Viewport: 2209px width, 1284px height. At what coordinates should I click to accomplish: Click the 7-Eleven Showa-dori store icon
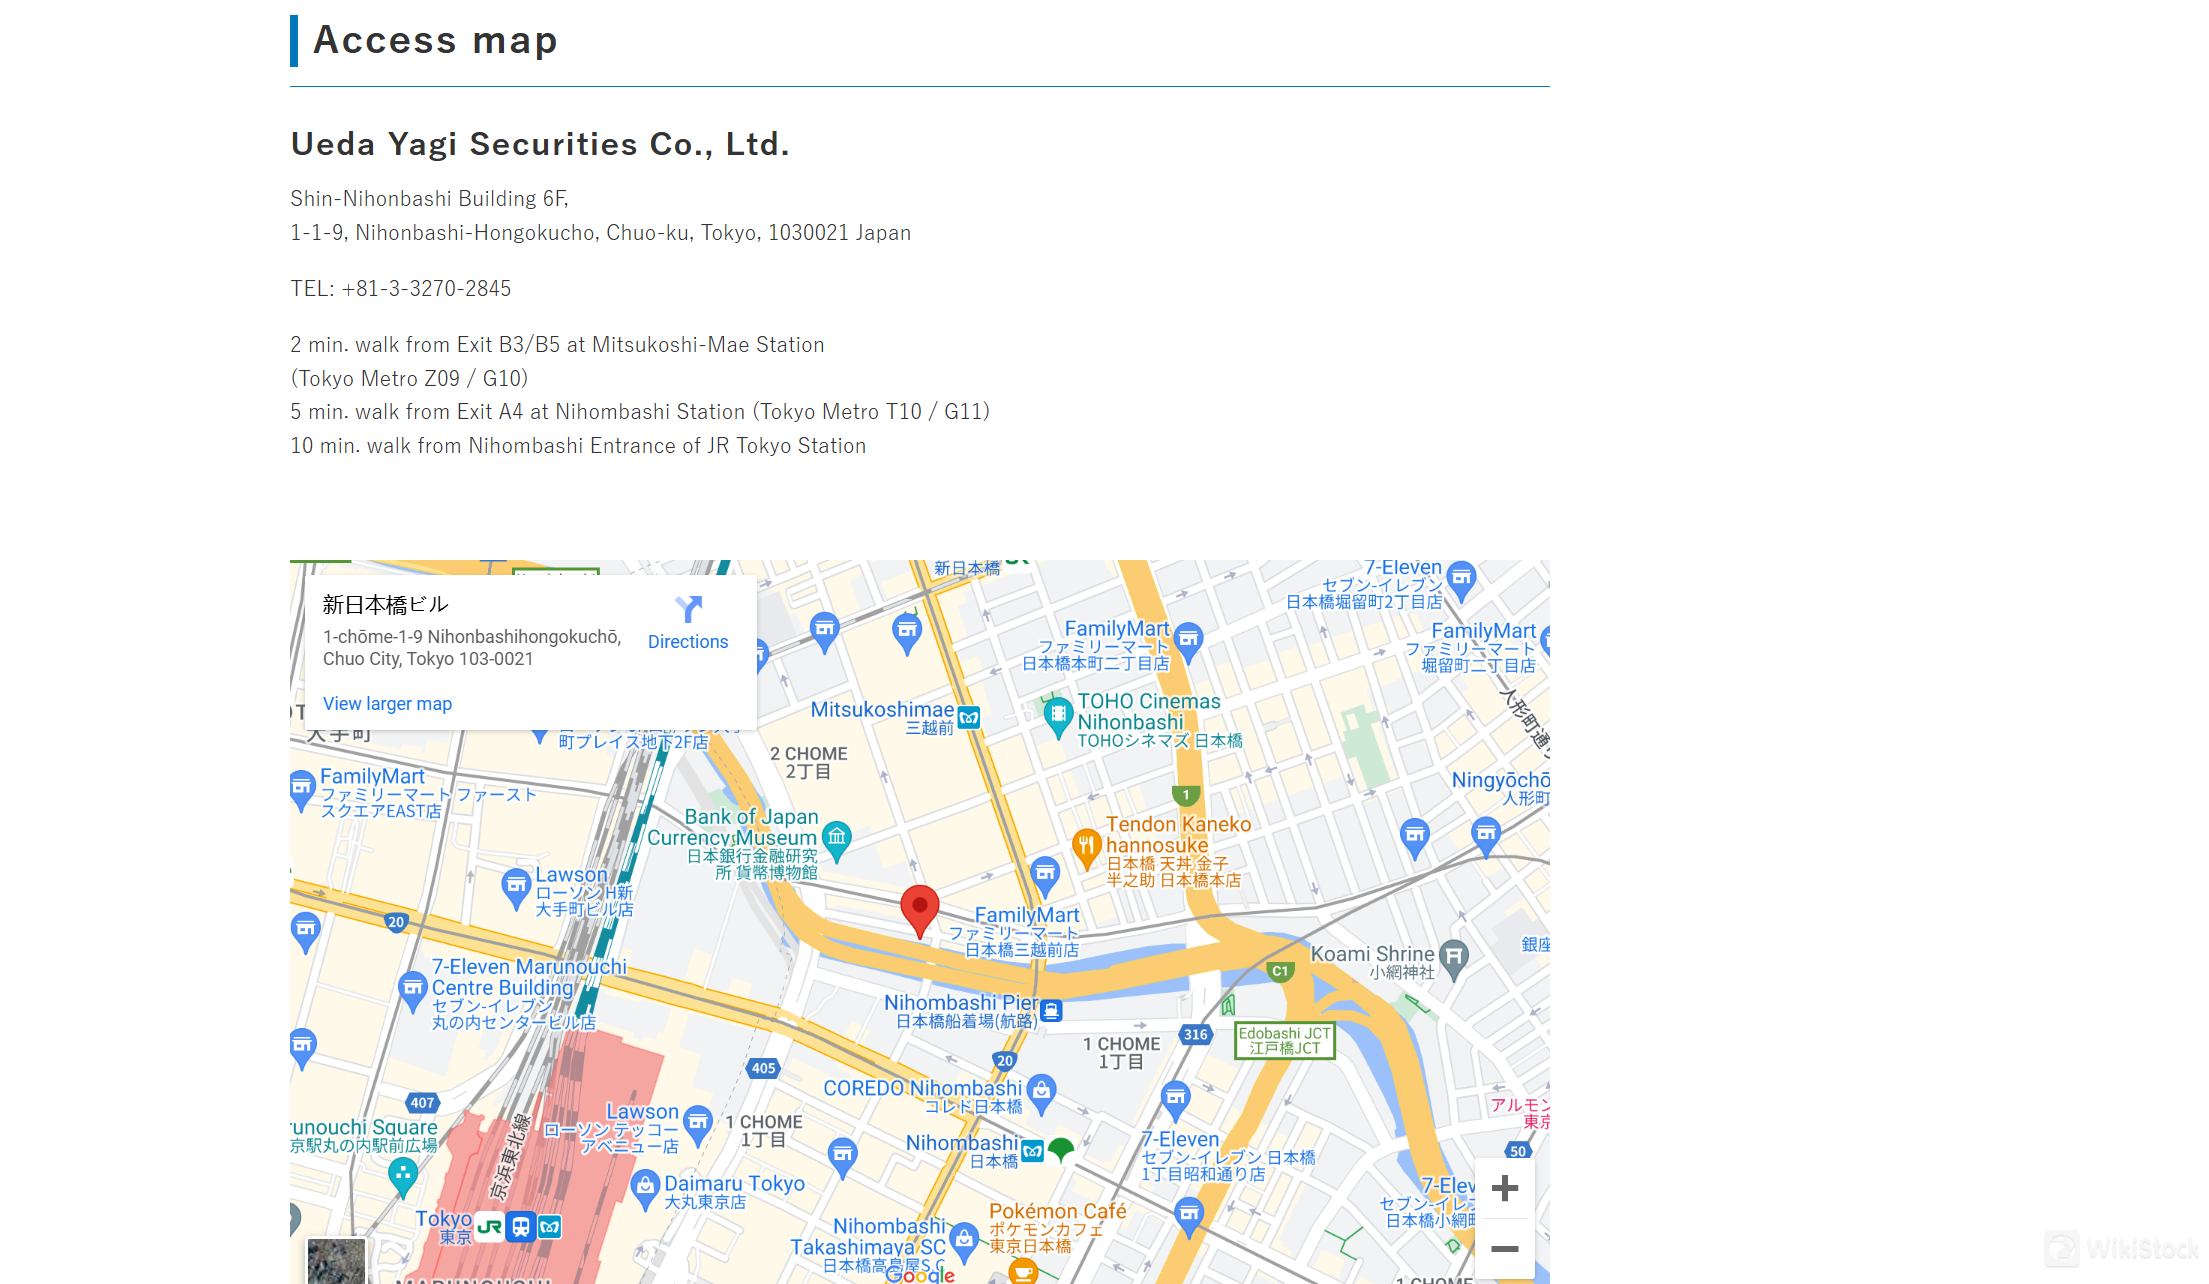coord(1176,1100)
